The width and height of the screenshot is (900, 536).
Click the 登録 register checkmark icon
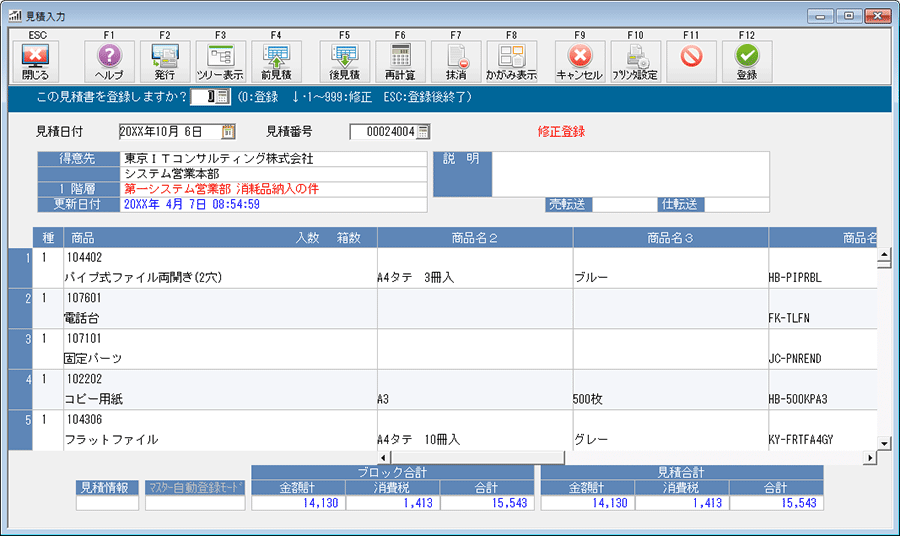coord(747,61)
